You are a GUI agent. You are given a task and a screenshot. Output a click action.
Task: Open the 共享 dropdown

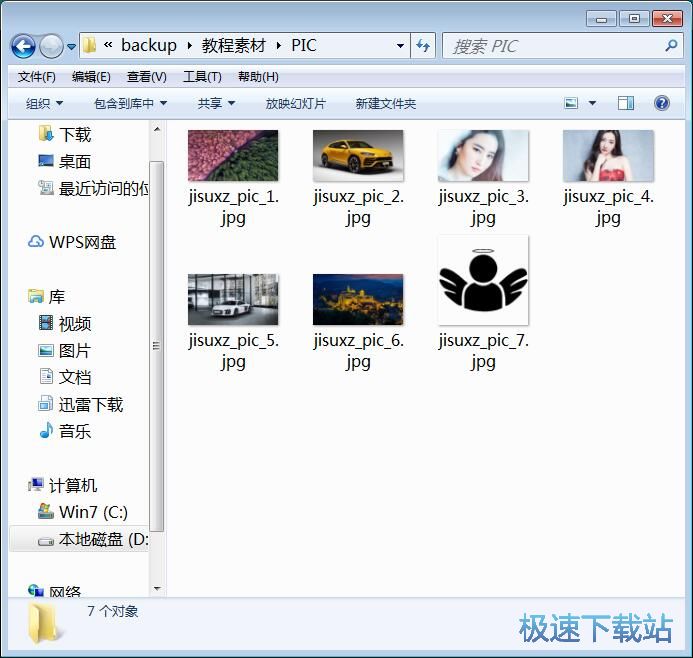point(216,104)
